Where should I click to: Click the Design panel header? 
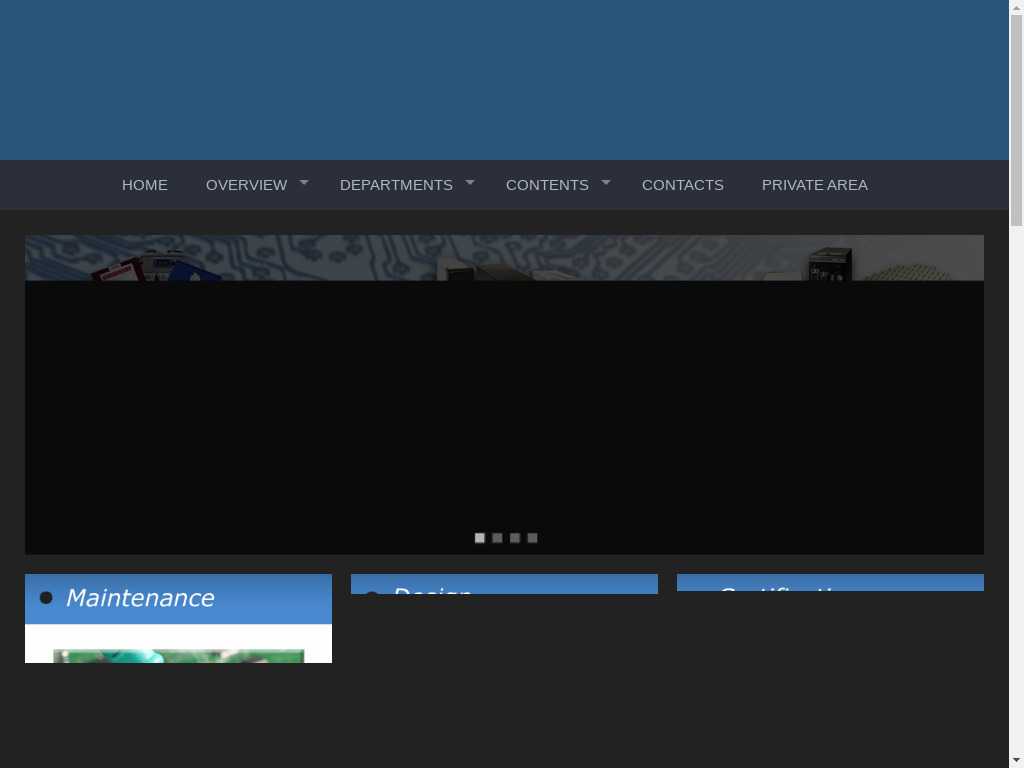pyautogui.click(x=504, y=584)
